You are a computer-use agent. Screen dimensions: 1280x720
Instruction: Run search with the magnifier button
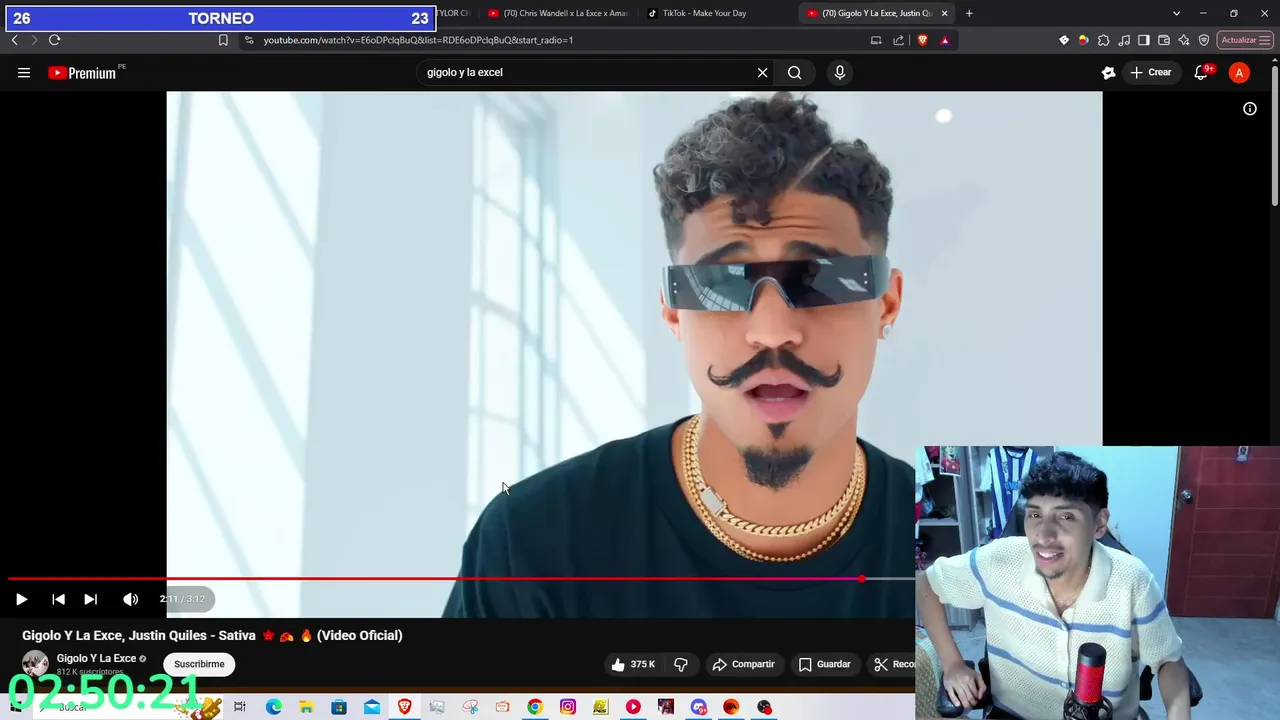[794, 72]
